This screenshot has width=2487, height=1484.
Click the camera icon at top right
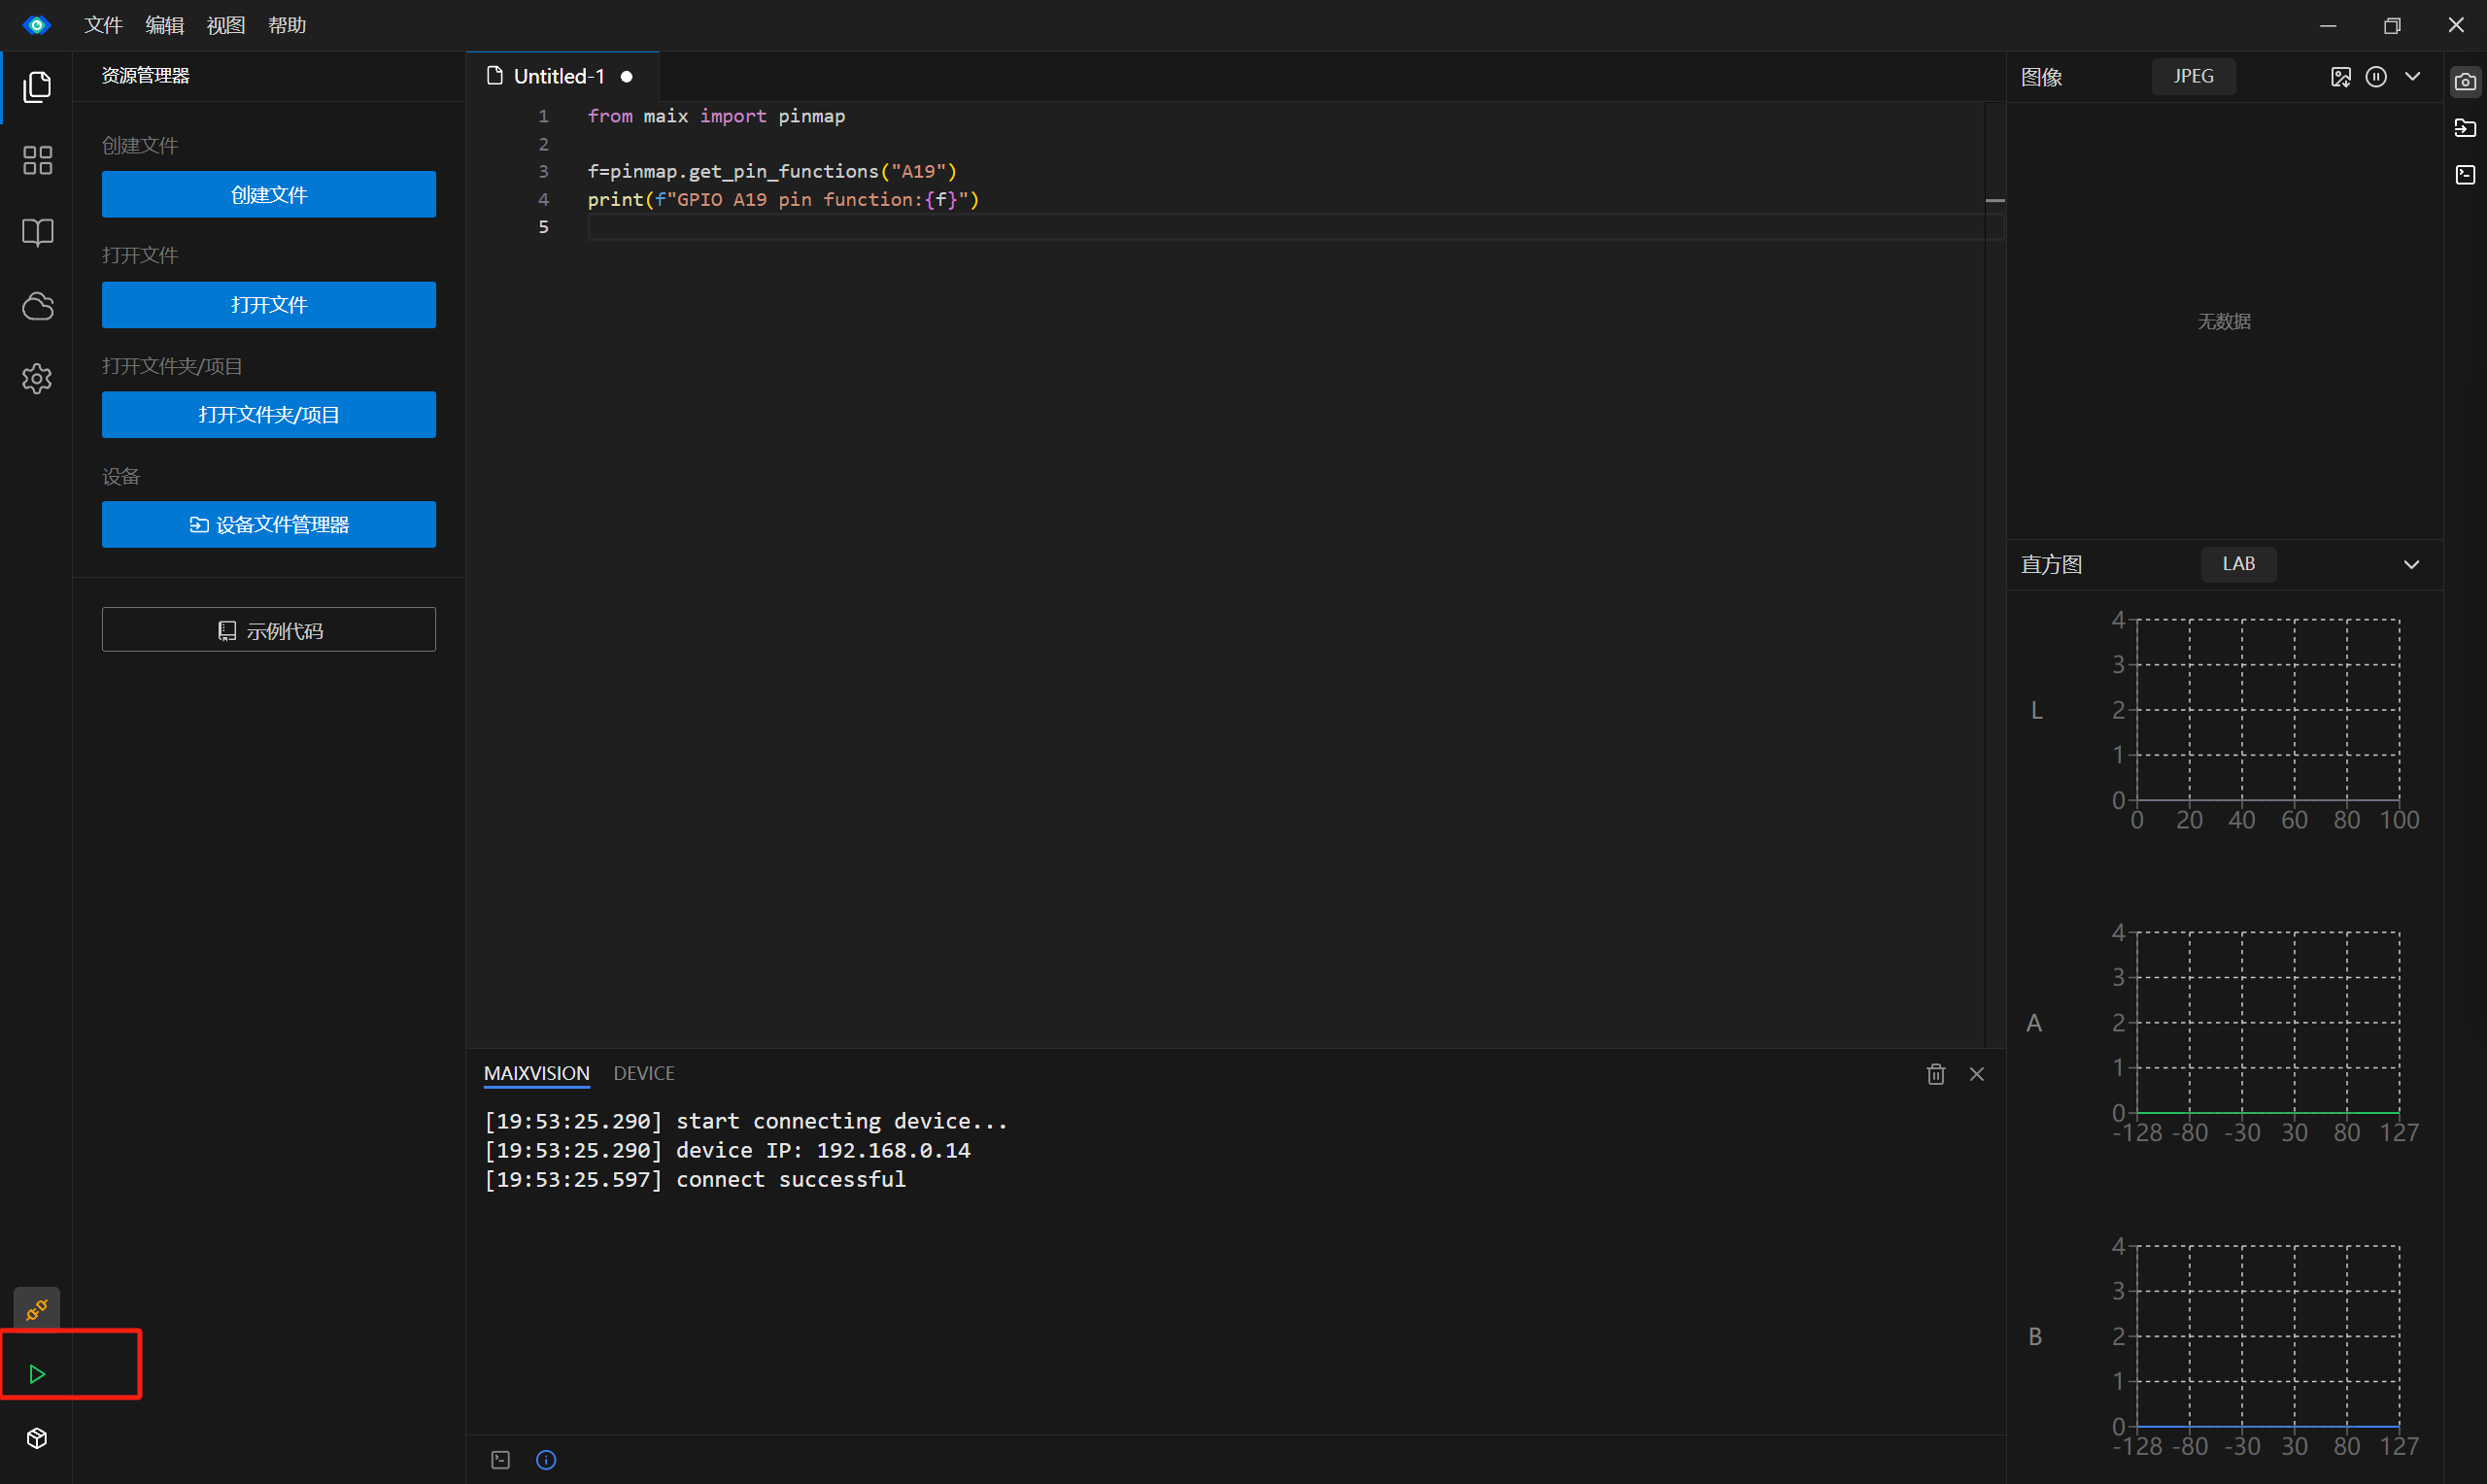coord(2465,81)
